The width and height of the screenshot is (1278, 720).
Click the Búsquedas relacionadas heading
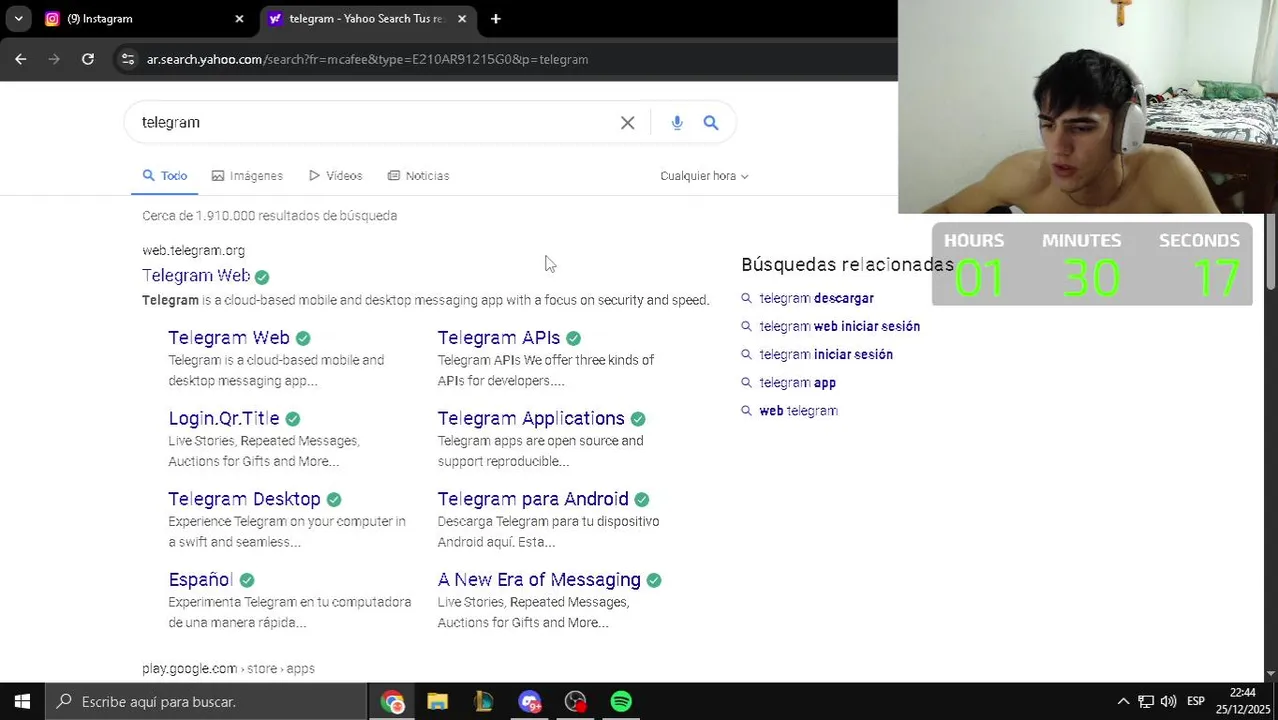pos(847,264)
